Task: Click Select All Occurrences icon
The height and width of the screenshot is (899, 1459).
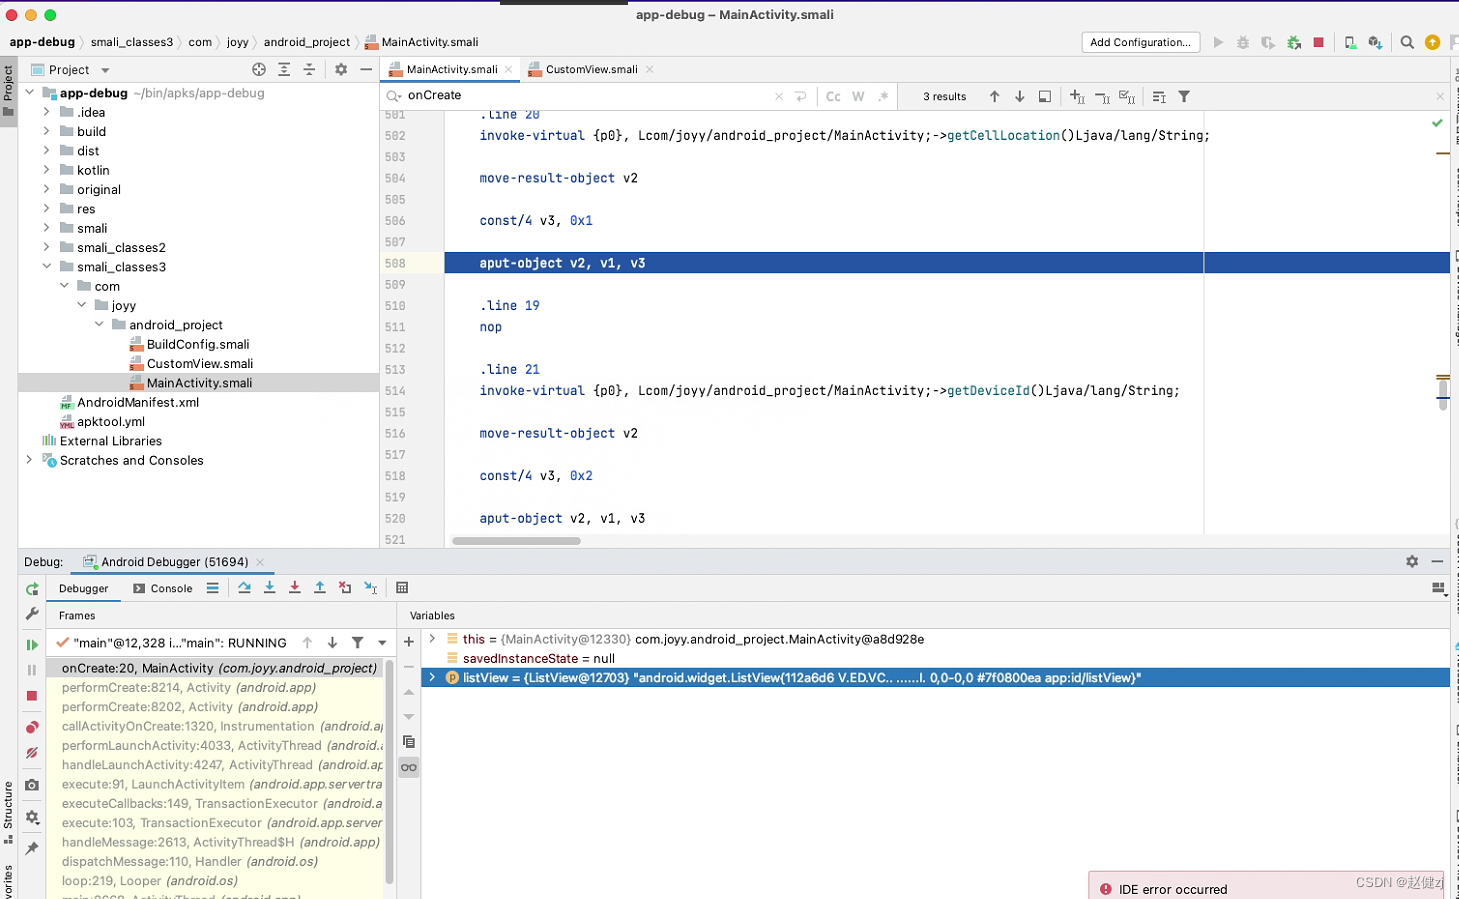Action: pyautogui.click(x=1127, y=96)
